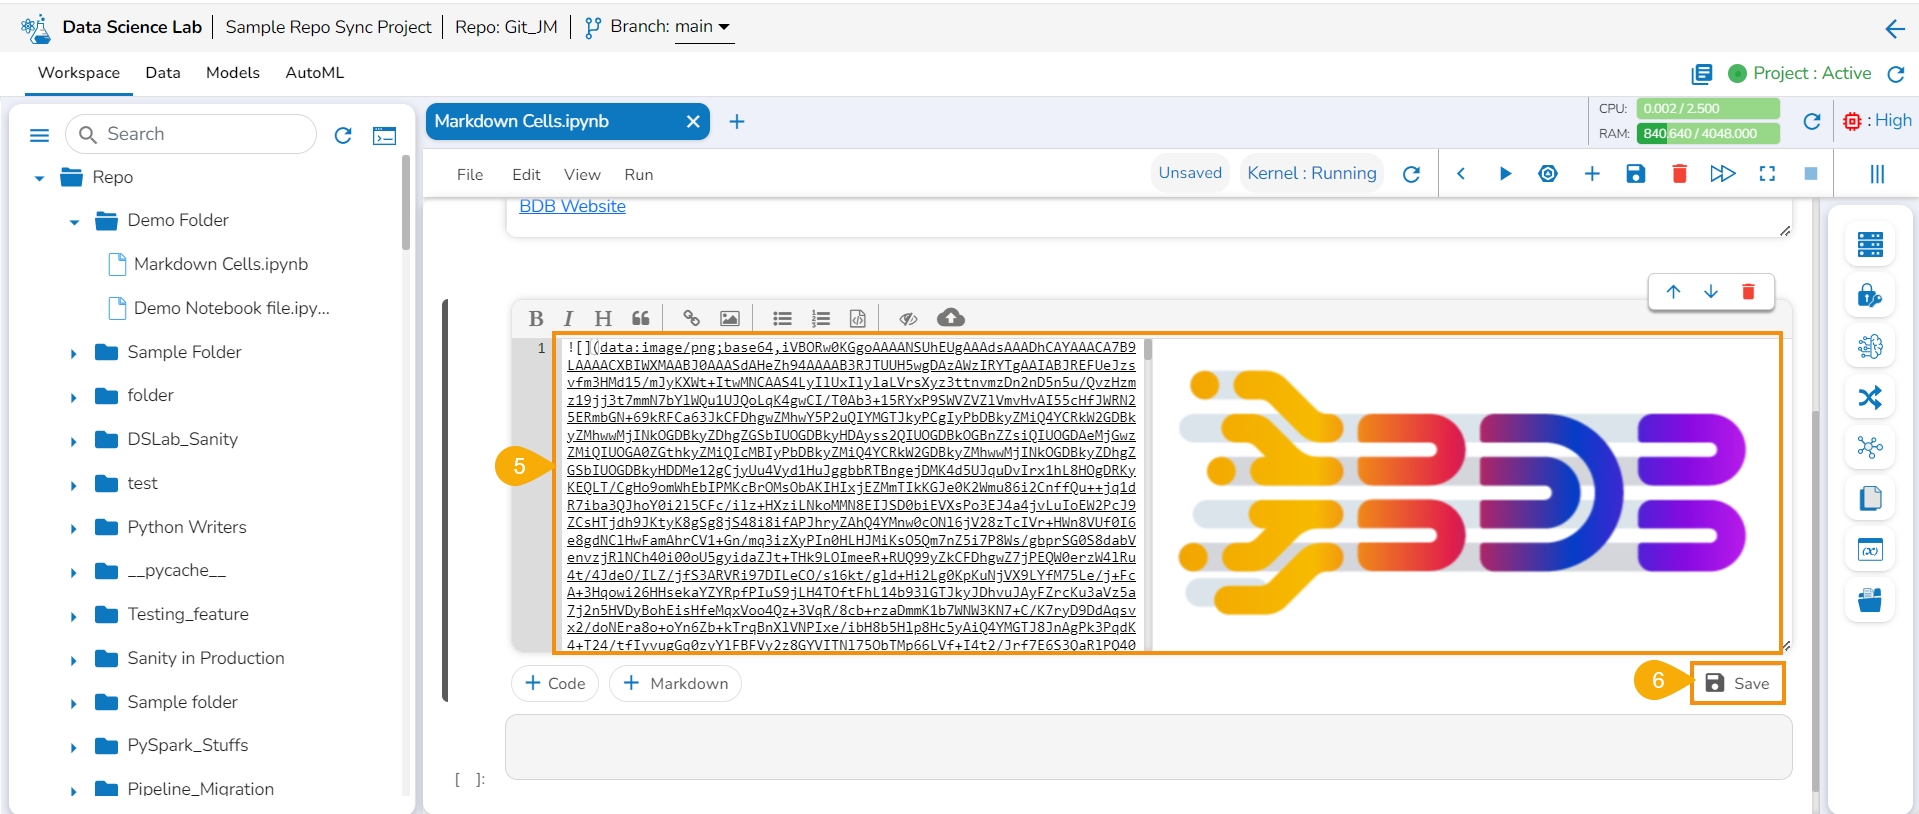Viewport: 1919px width, 814px height.
Task: Click the insert image icon in markdown toolbar
Action: tap(730, 319)
